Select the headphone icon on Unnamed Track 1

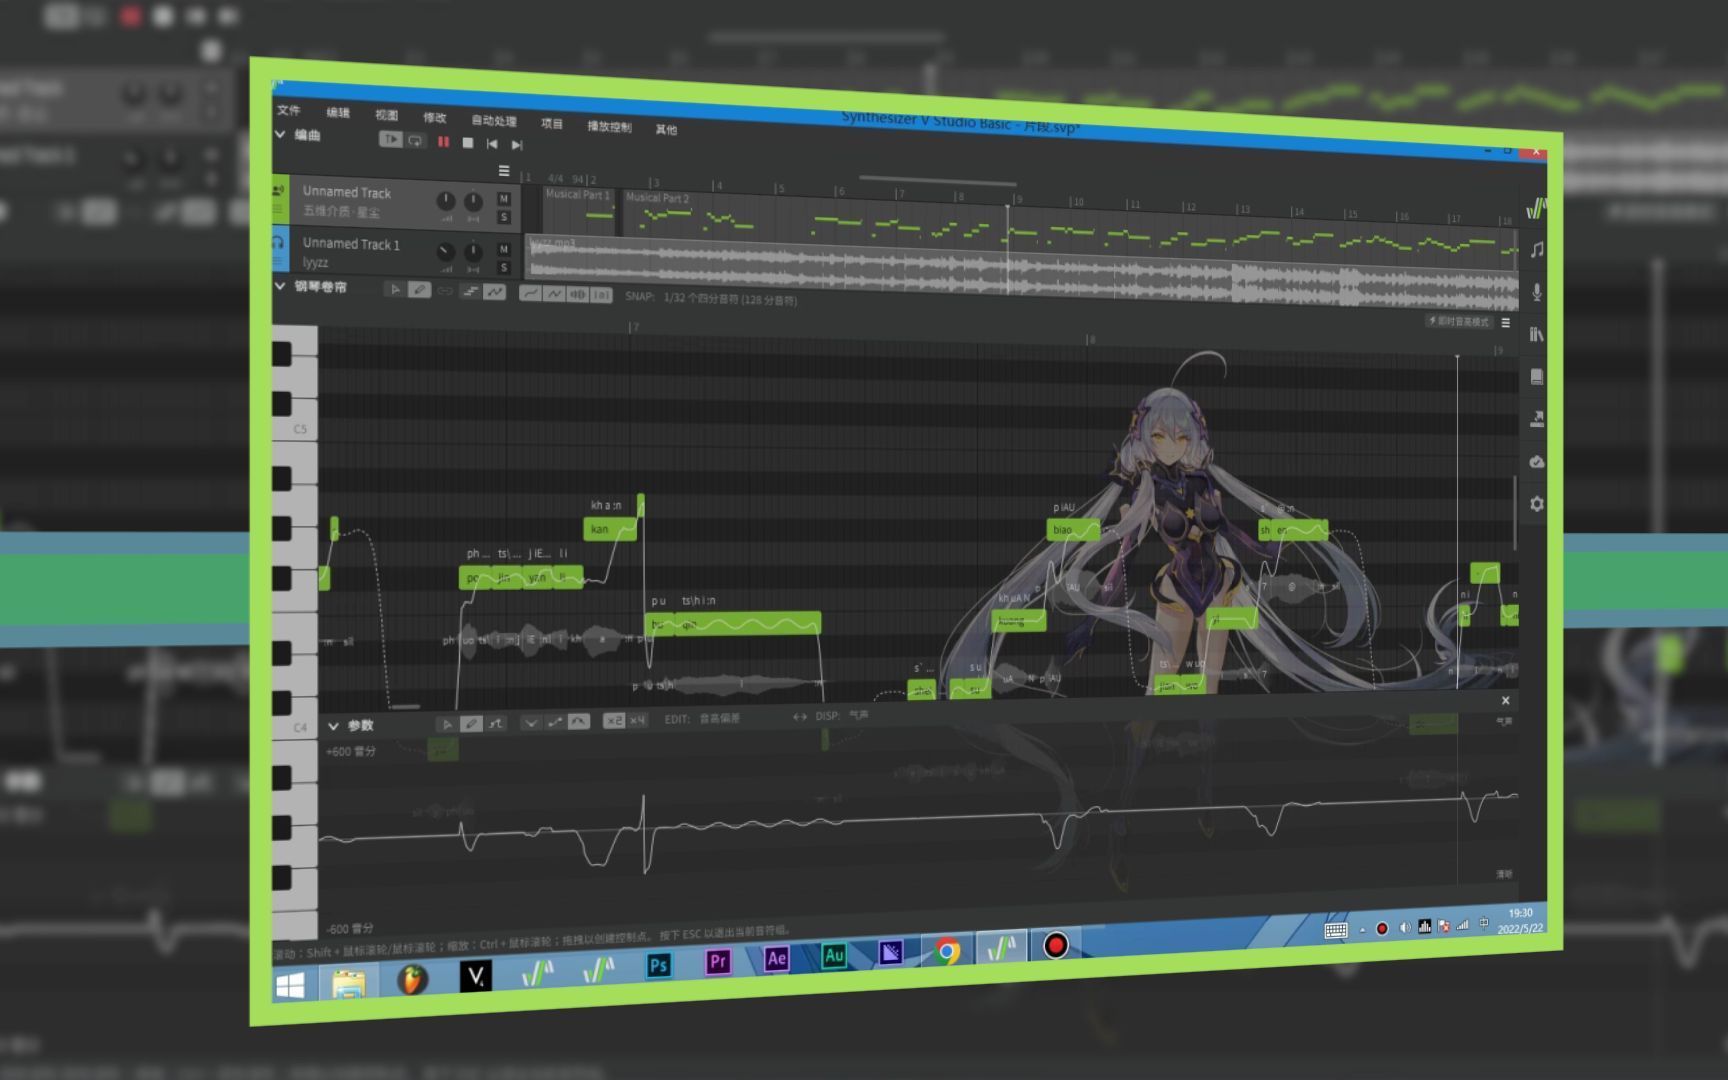coord(280,242)
